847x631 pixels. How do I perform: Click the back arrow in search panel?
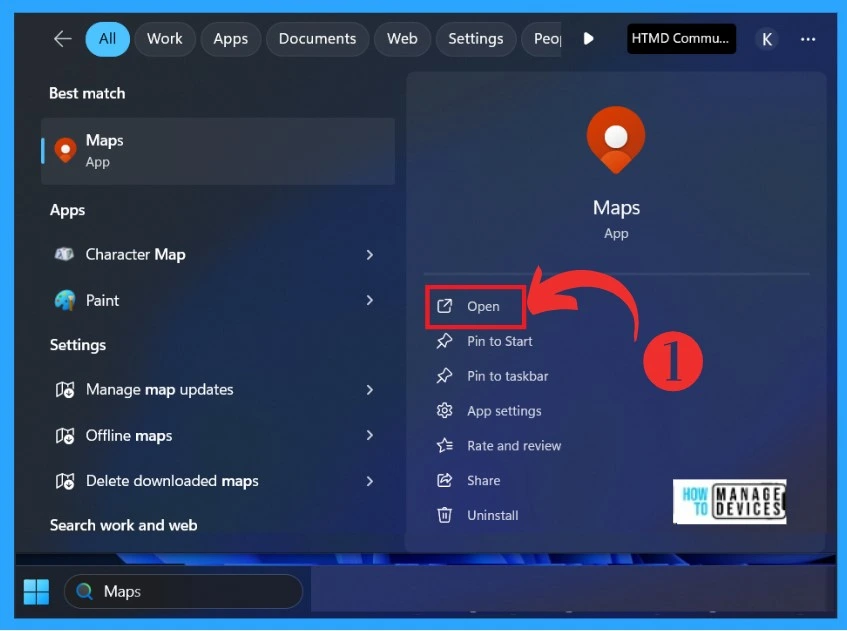click(x=63, y=39)
